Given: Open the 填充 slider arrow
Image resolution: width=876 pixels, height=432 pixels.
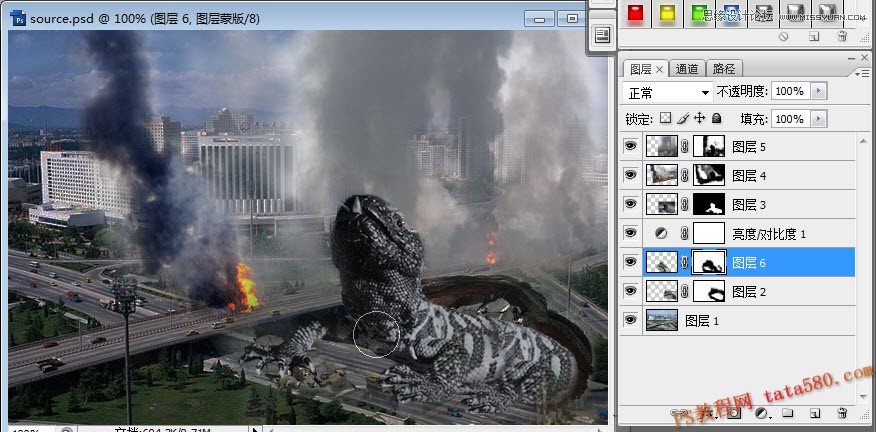Looking at the screenshot, I should coord(819,118).
